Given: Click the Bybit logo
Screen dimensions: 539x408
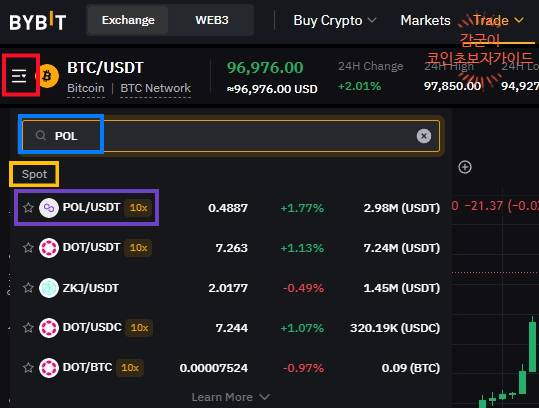Looking at the screenshot, I should pos(37,21).
